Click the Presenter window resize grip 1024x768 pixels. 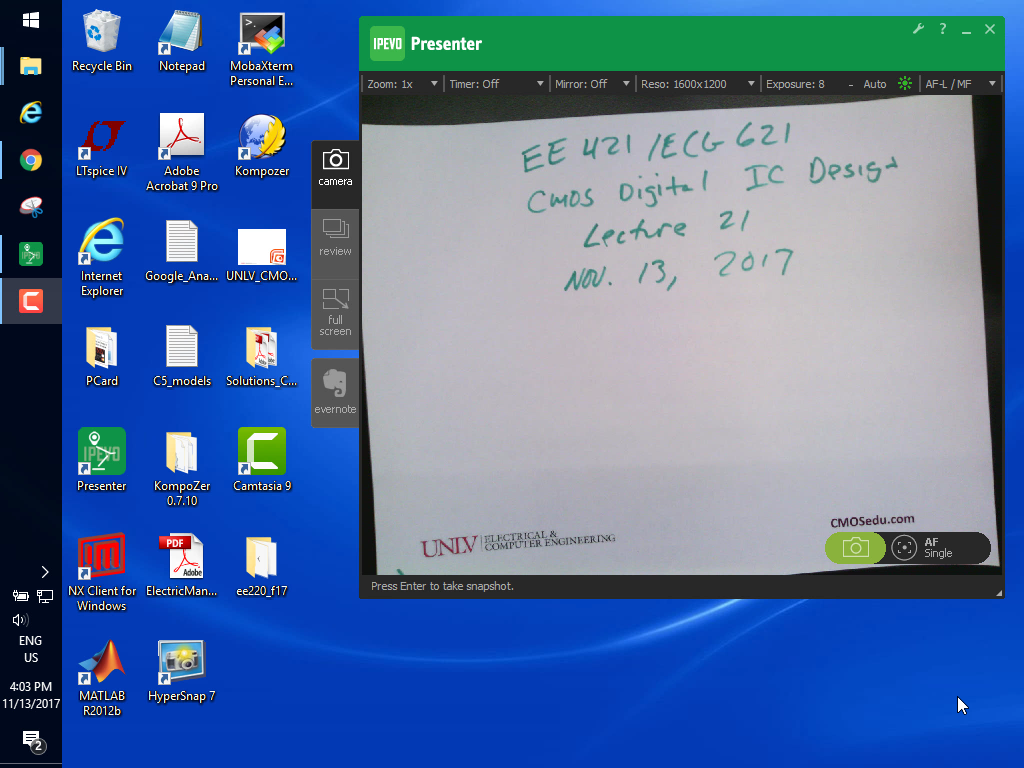click(x=999, y=592)
